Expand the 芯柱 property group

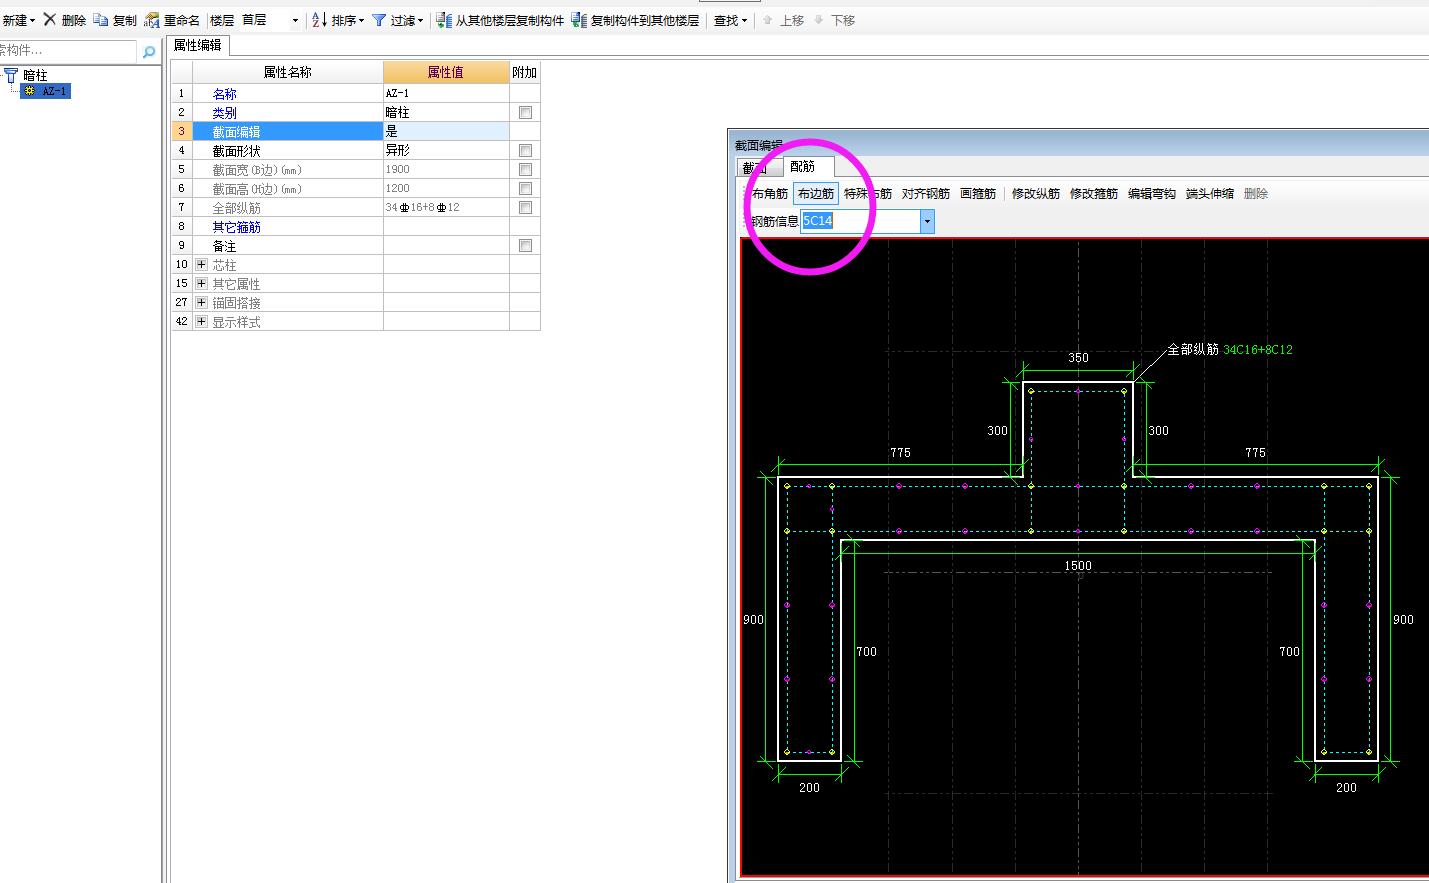(201, 264)
